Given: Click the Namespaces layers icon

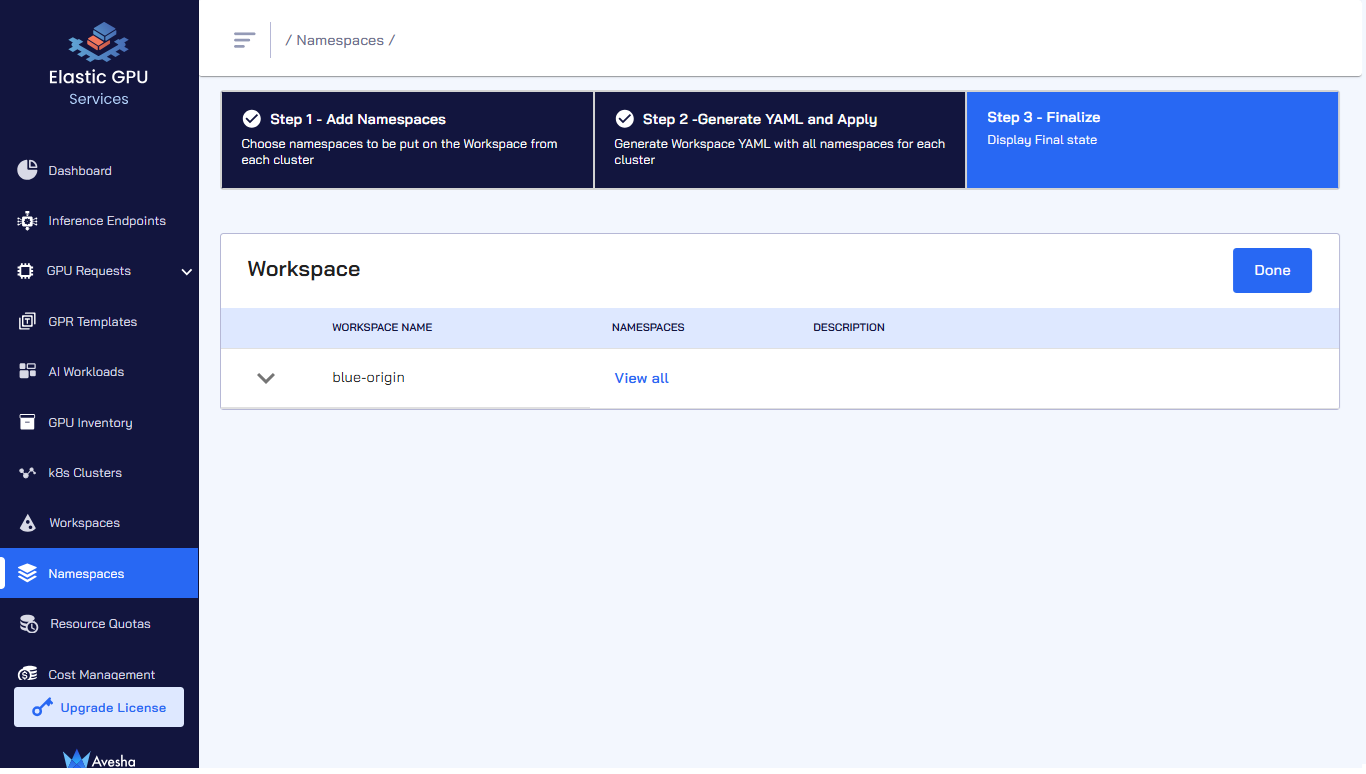Looking at the screenshot, I should point(27,574).
